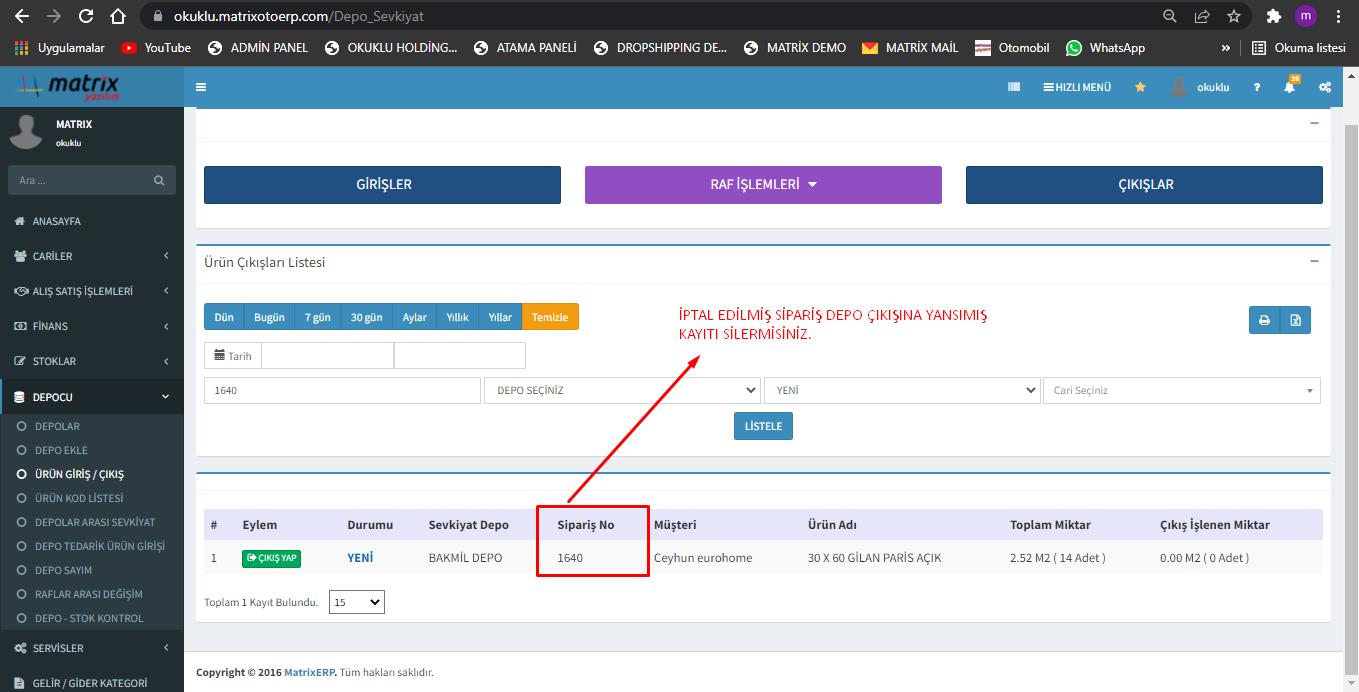Viewport: 1359px width, 692px height.
Task: Click the yellow favorites star icon
Action: [x=1140, y=87]
